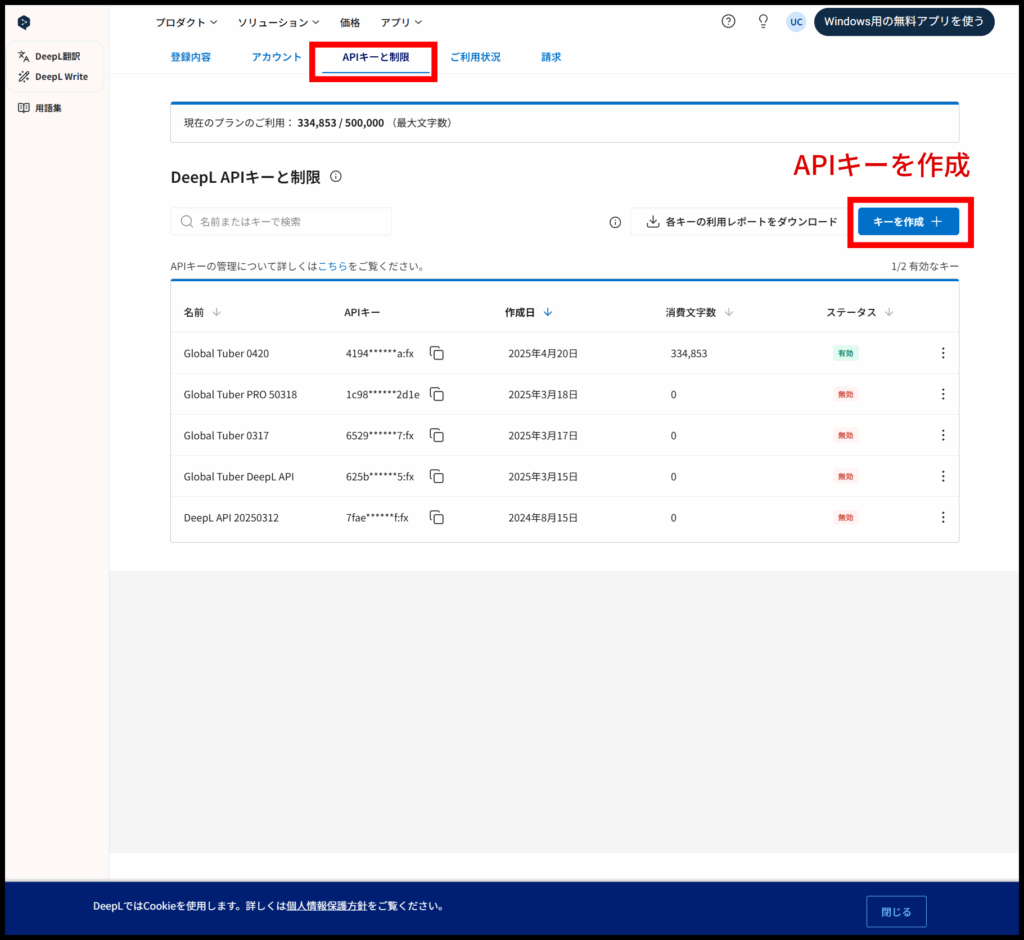The width and height of the screenshot is (1024, 940).
Task: Switch to the ご利用状況 tab
Action: point(475,57)
